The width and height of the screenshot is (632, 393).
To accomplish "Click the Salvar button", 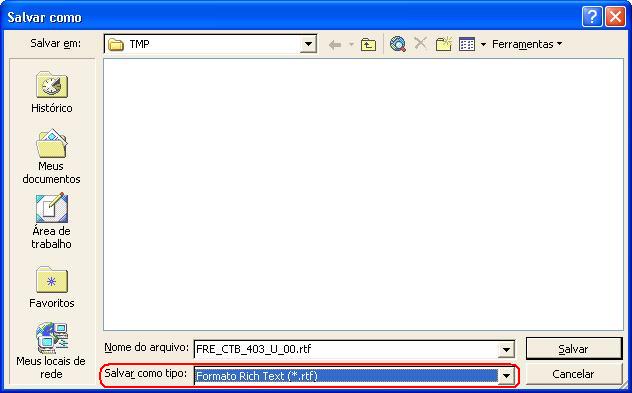I will tap(574, 349).
